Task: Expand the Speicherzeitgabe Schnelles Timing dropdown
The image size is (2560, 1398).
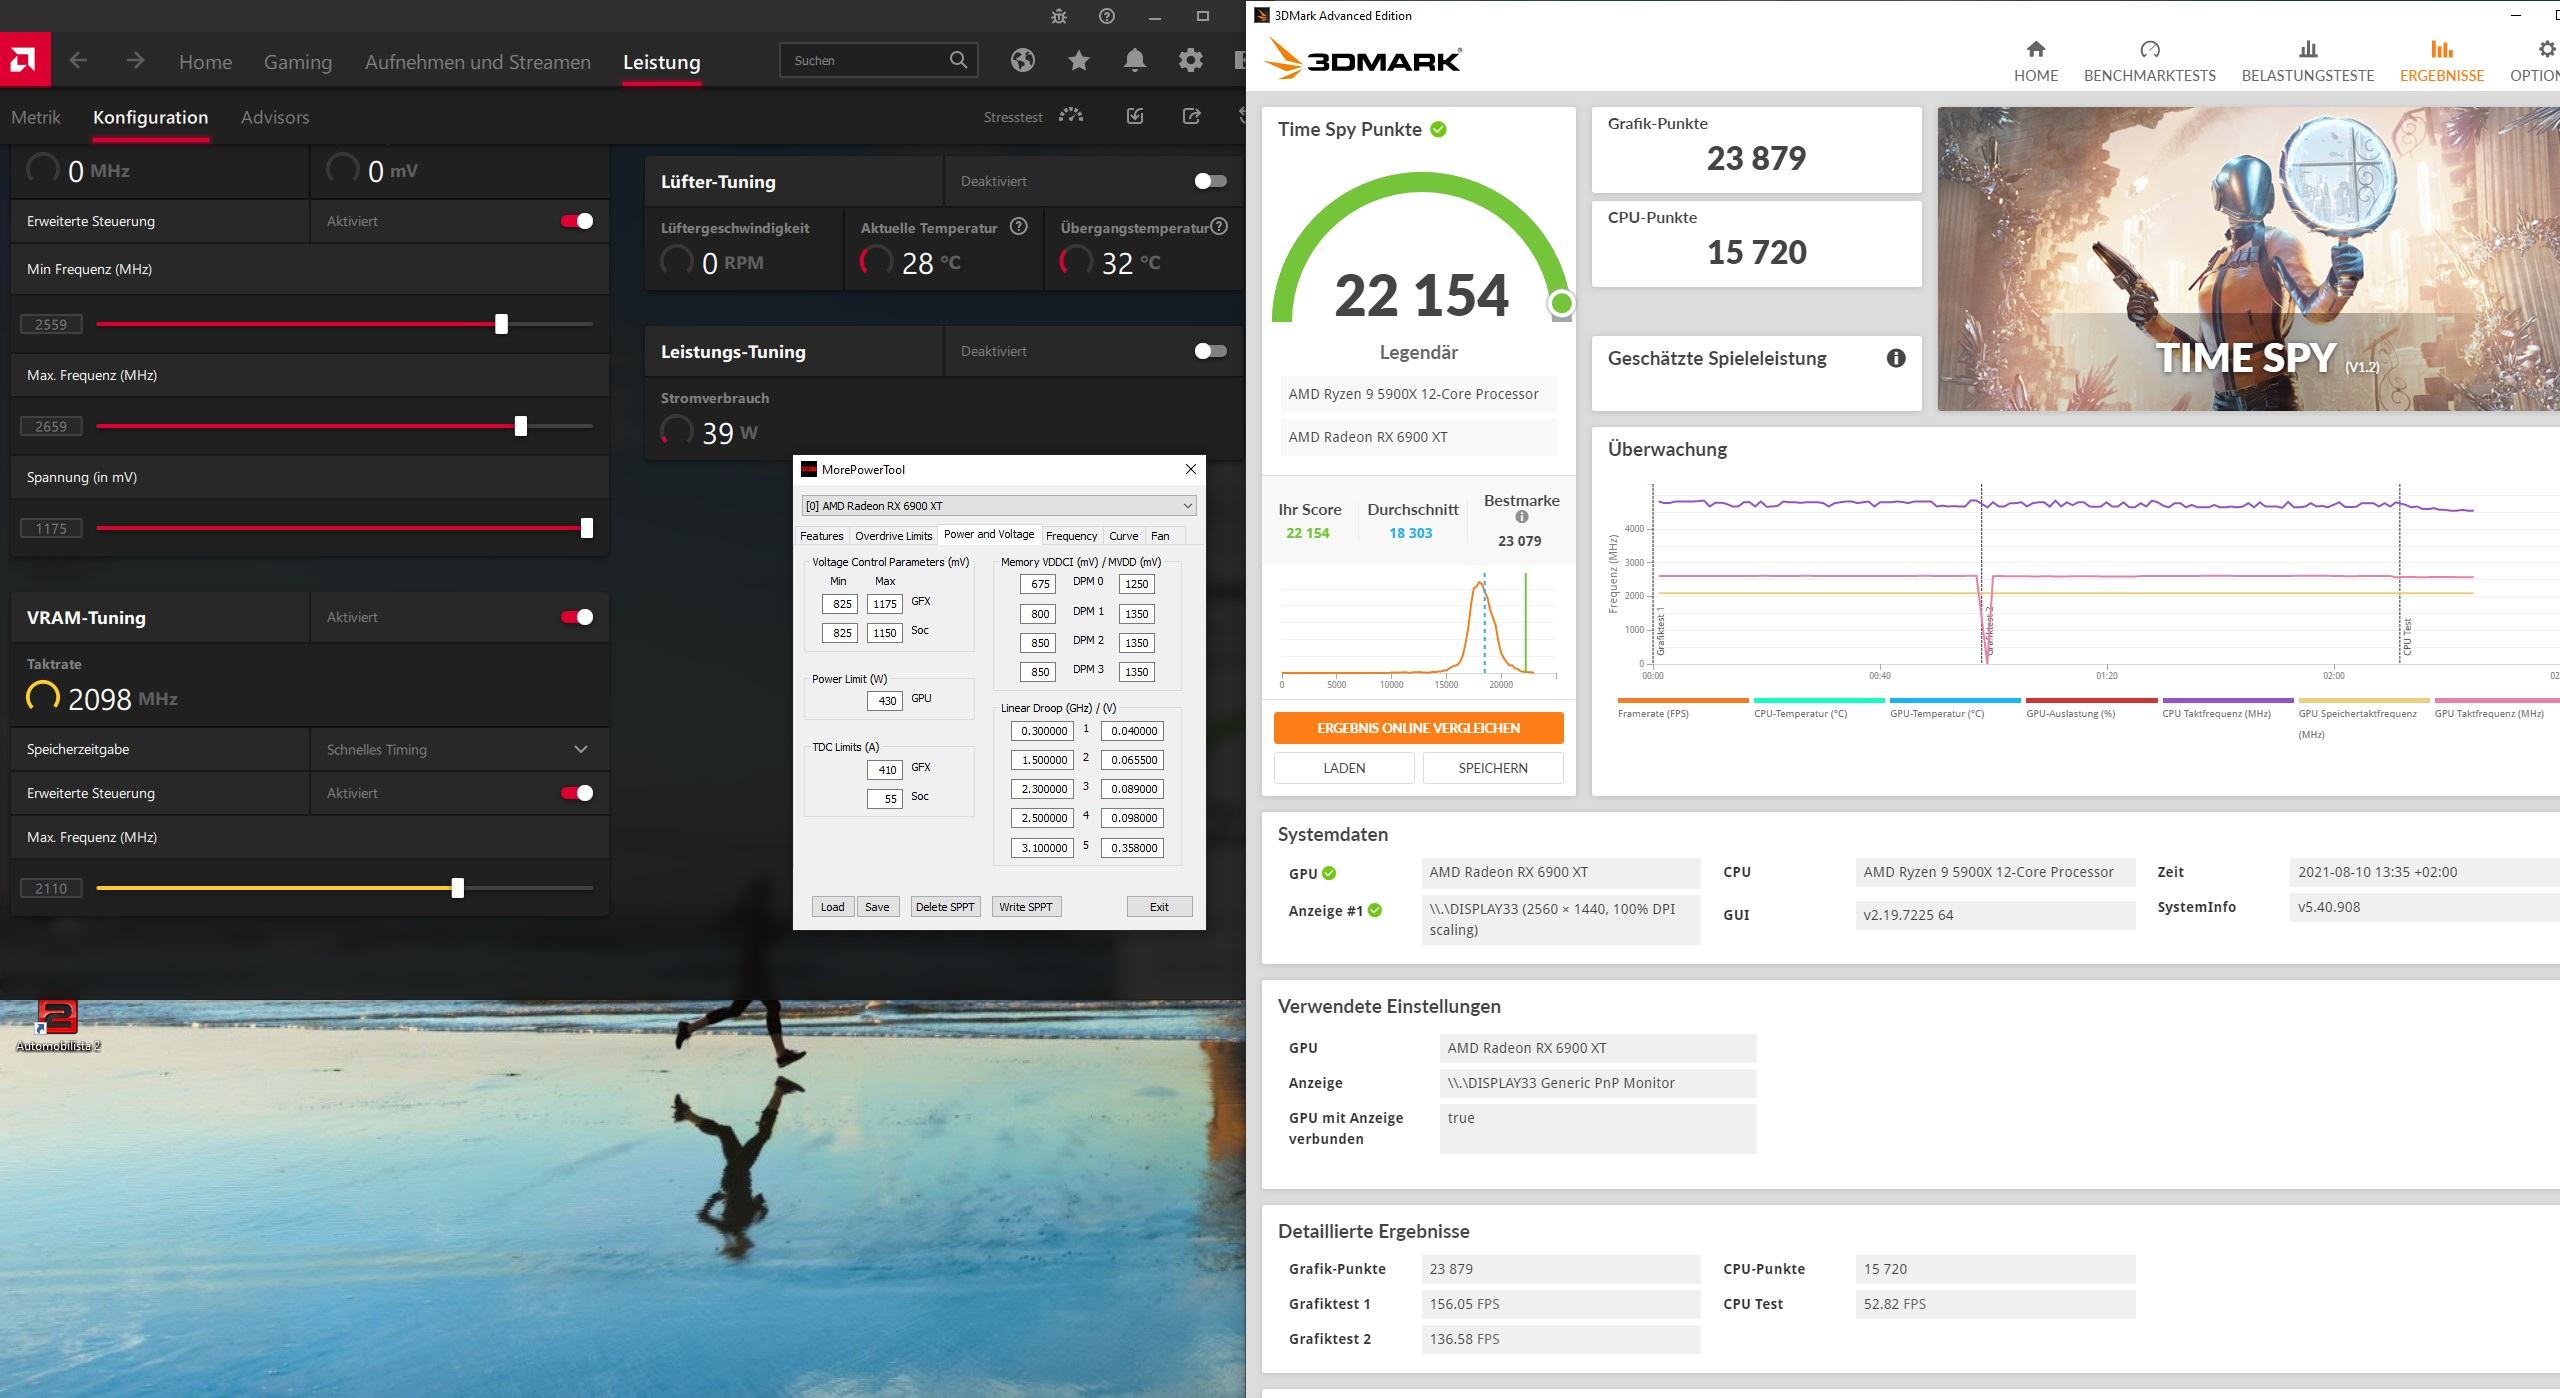Action: (x=459, y=749)
